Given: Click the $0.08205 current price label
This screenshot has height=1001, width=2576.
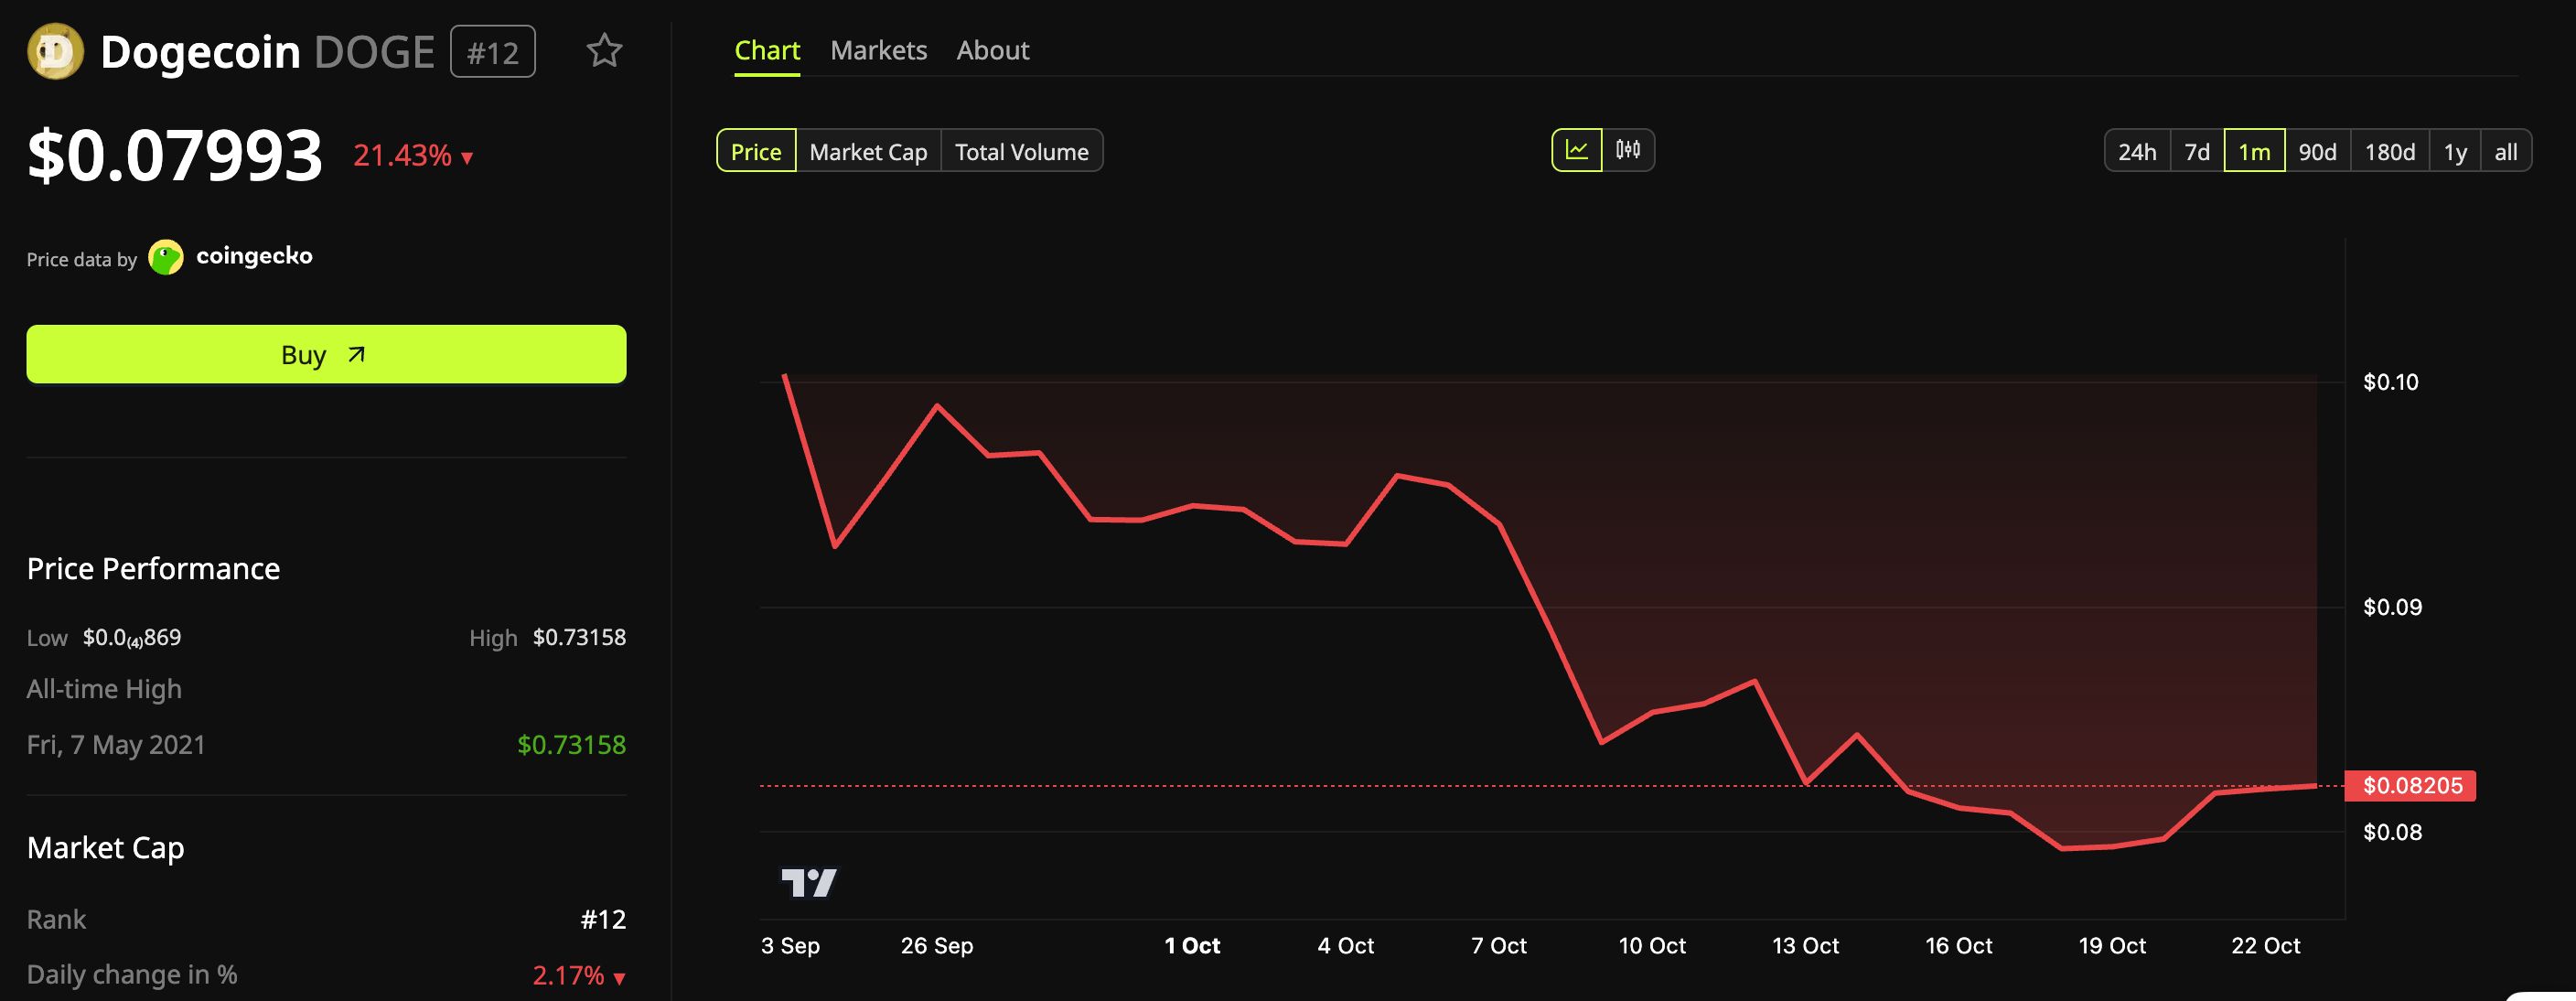Looking at the screenshot, I should coord(2411,785).
